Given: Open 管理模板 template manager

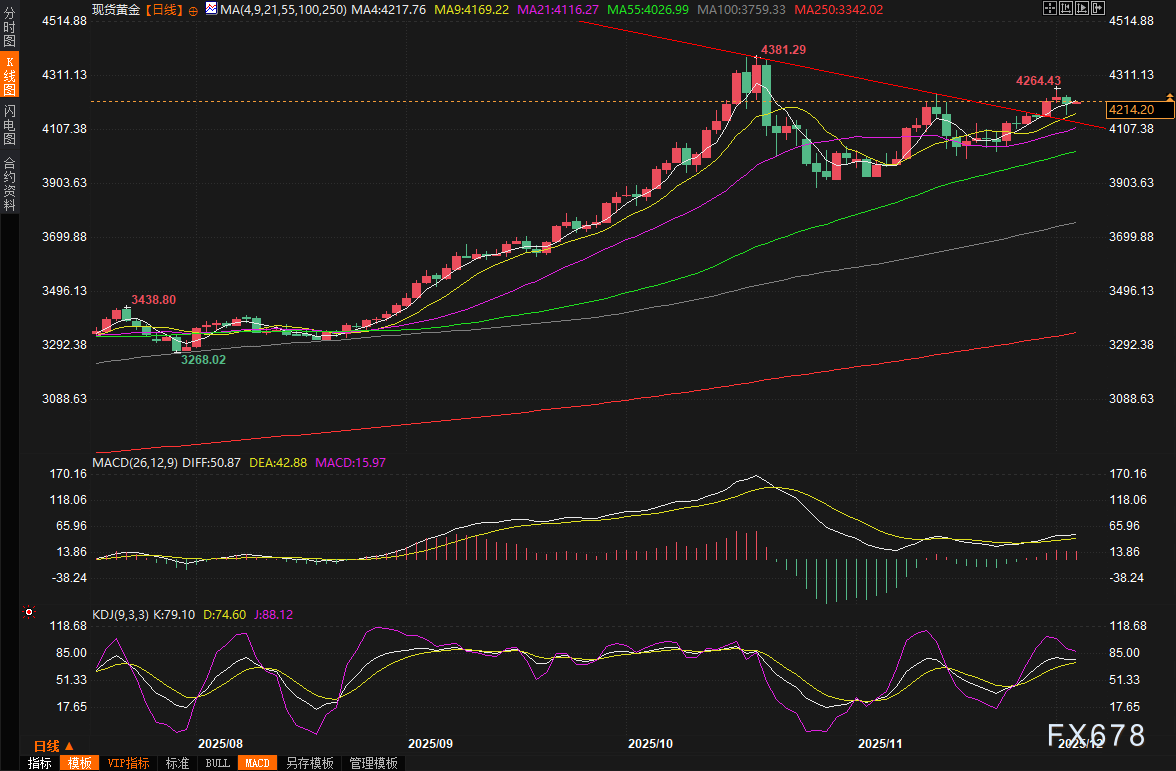Looking at the screenshot, I should [373, 763].
